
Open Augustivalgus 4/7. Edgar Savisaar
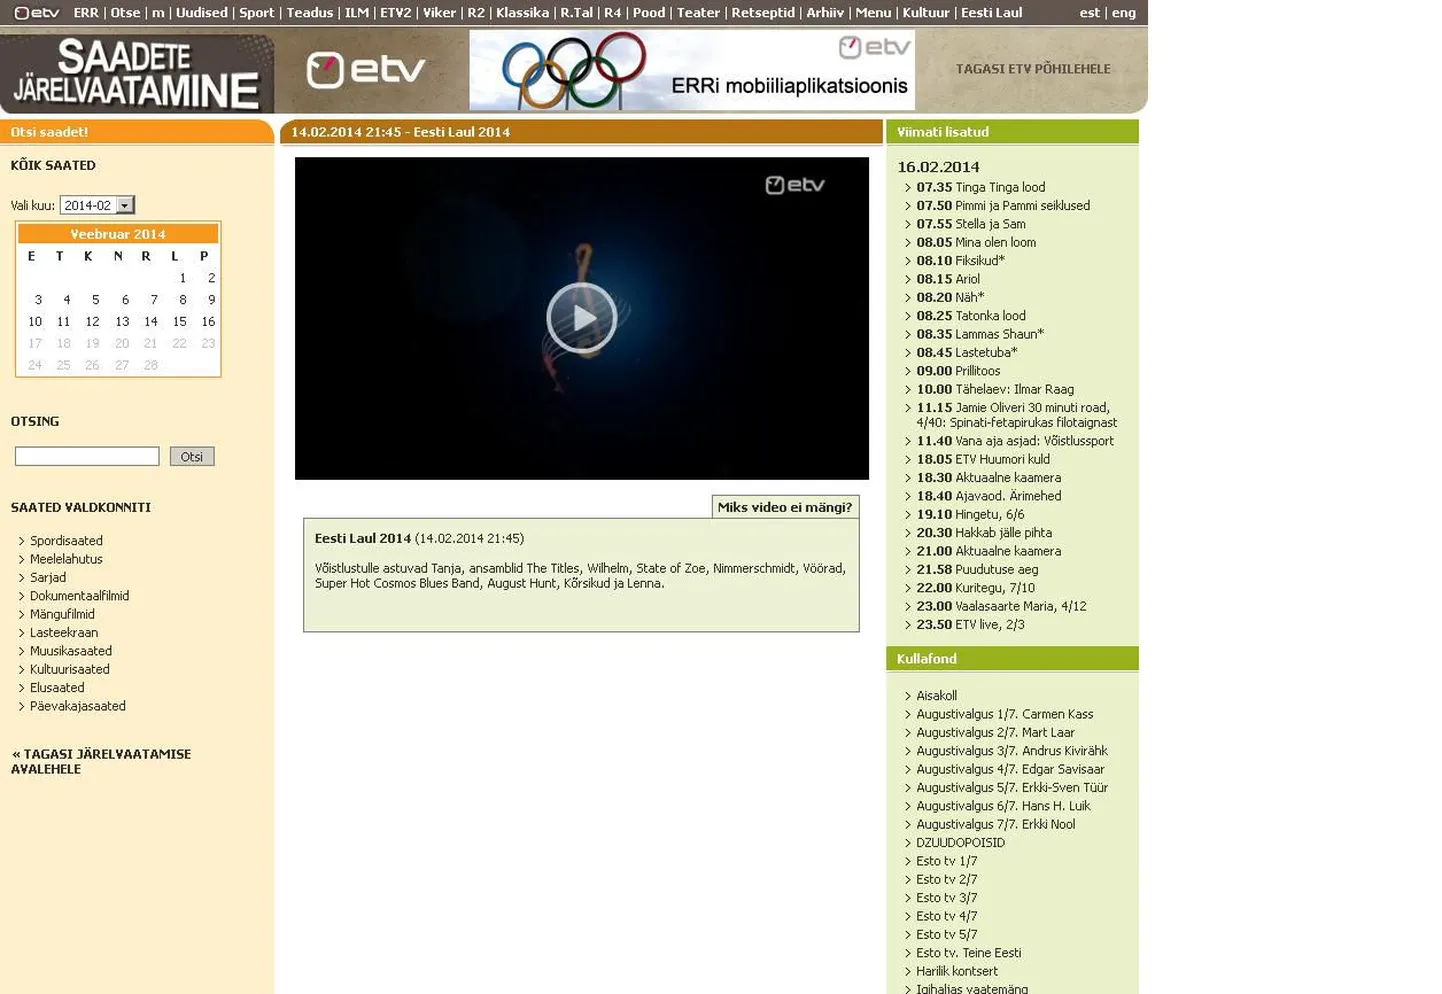(x=1010, y=770)
